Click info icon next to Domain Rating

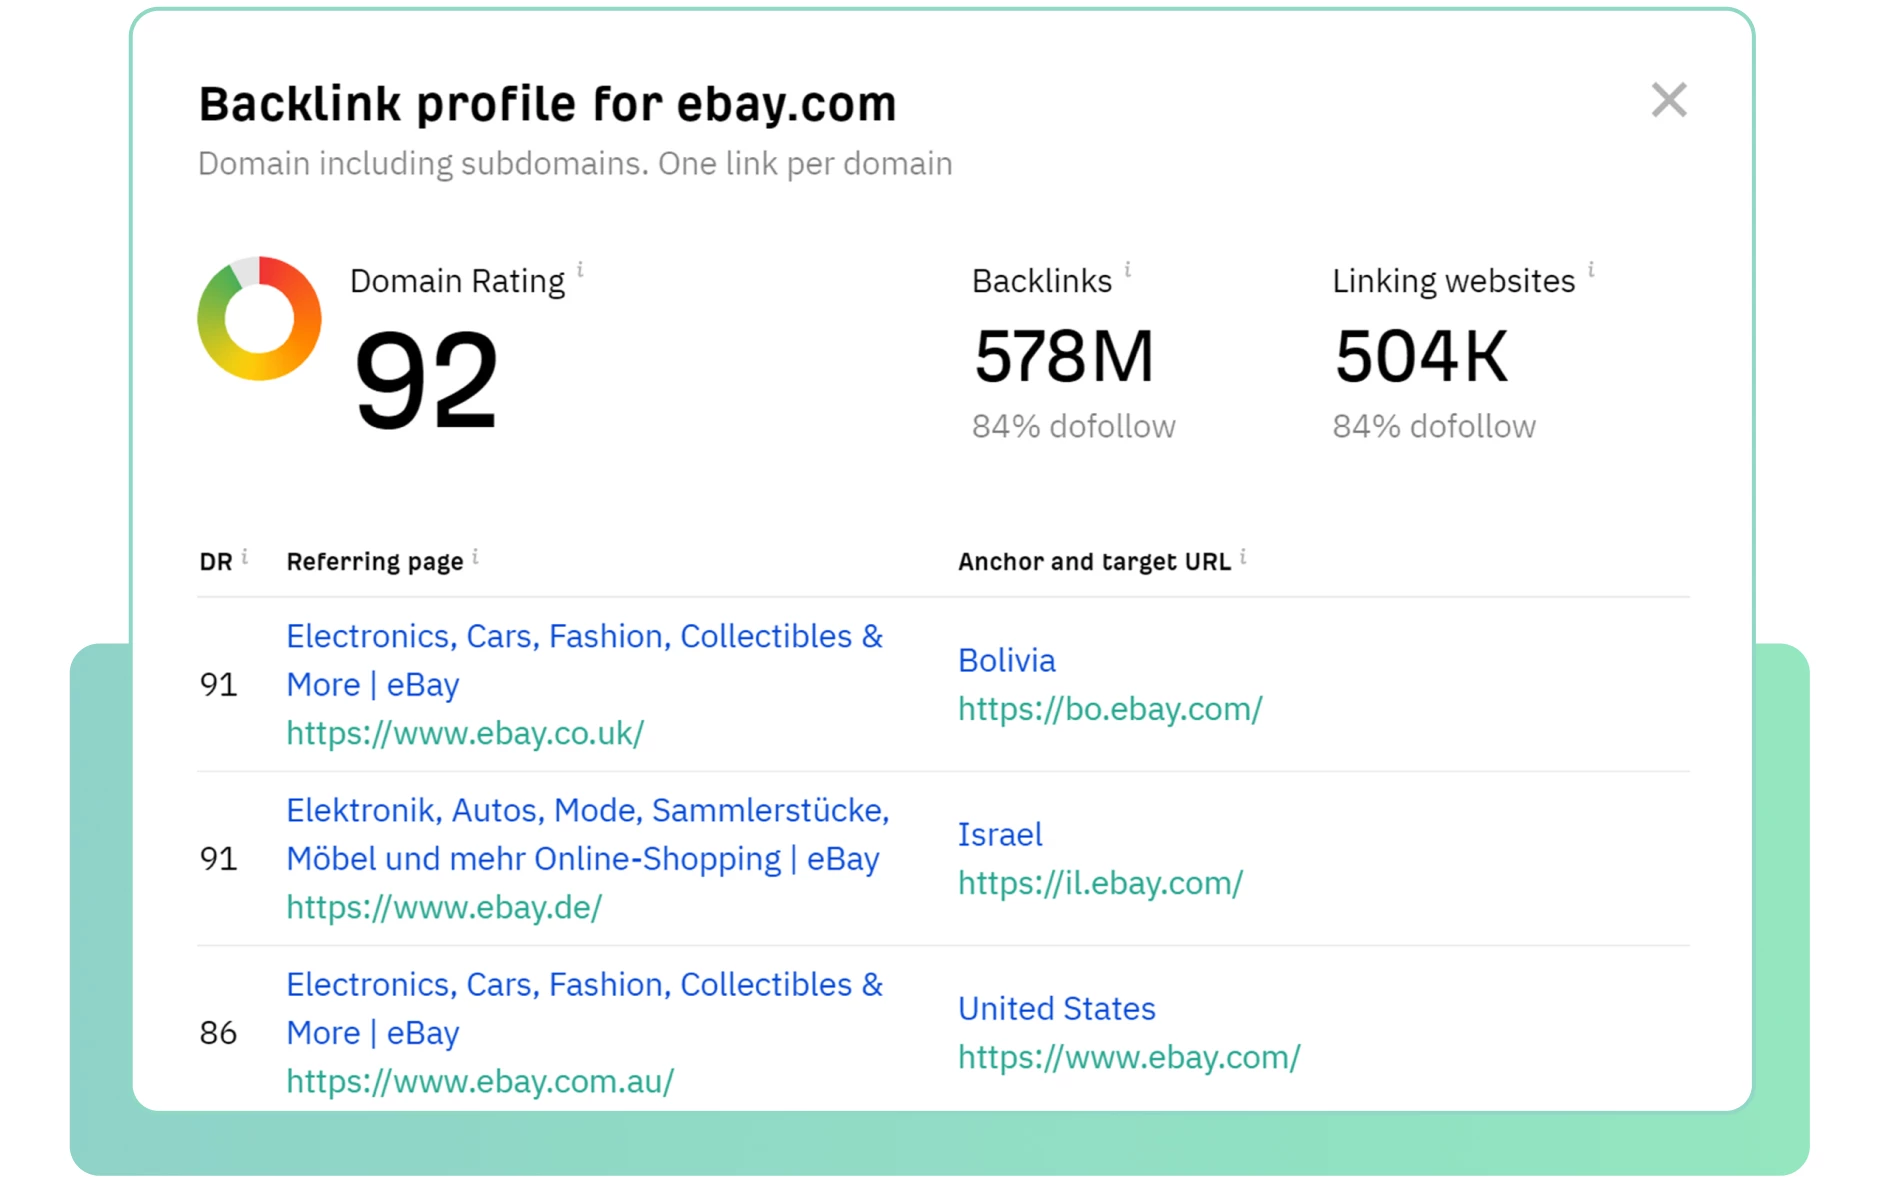tap(580, 269)
